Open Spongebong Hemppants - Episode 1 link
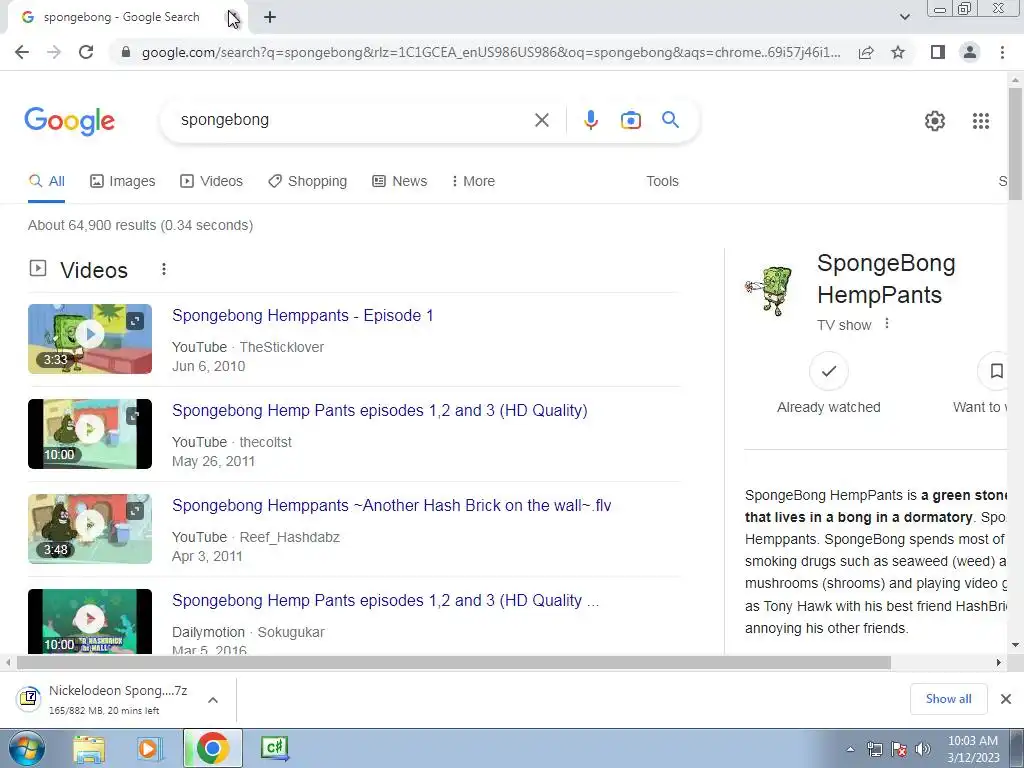This screenshot has width=1024, height=768. (x=302, y=315)
